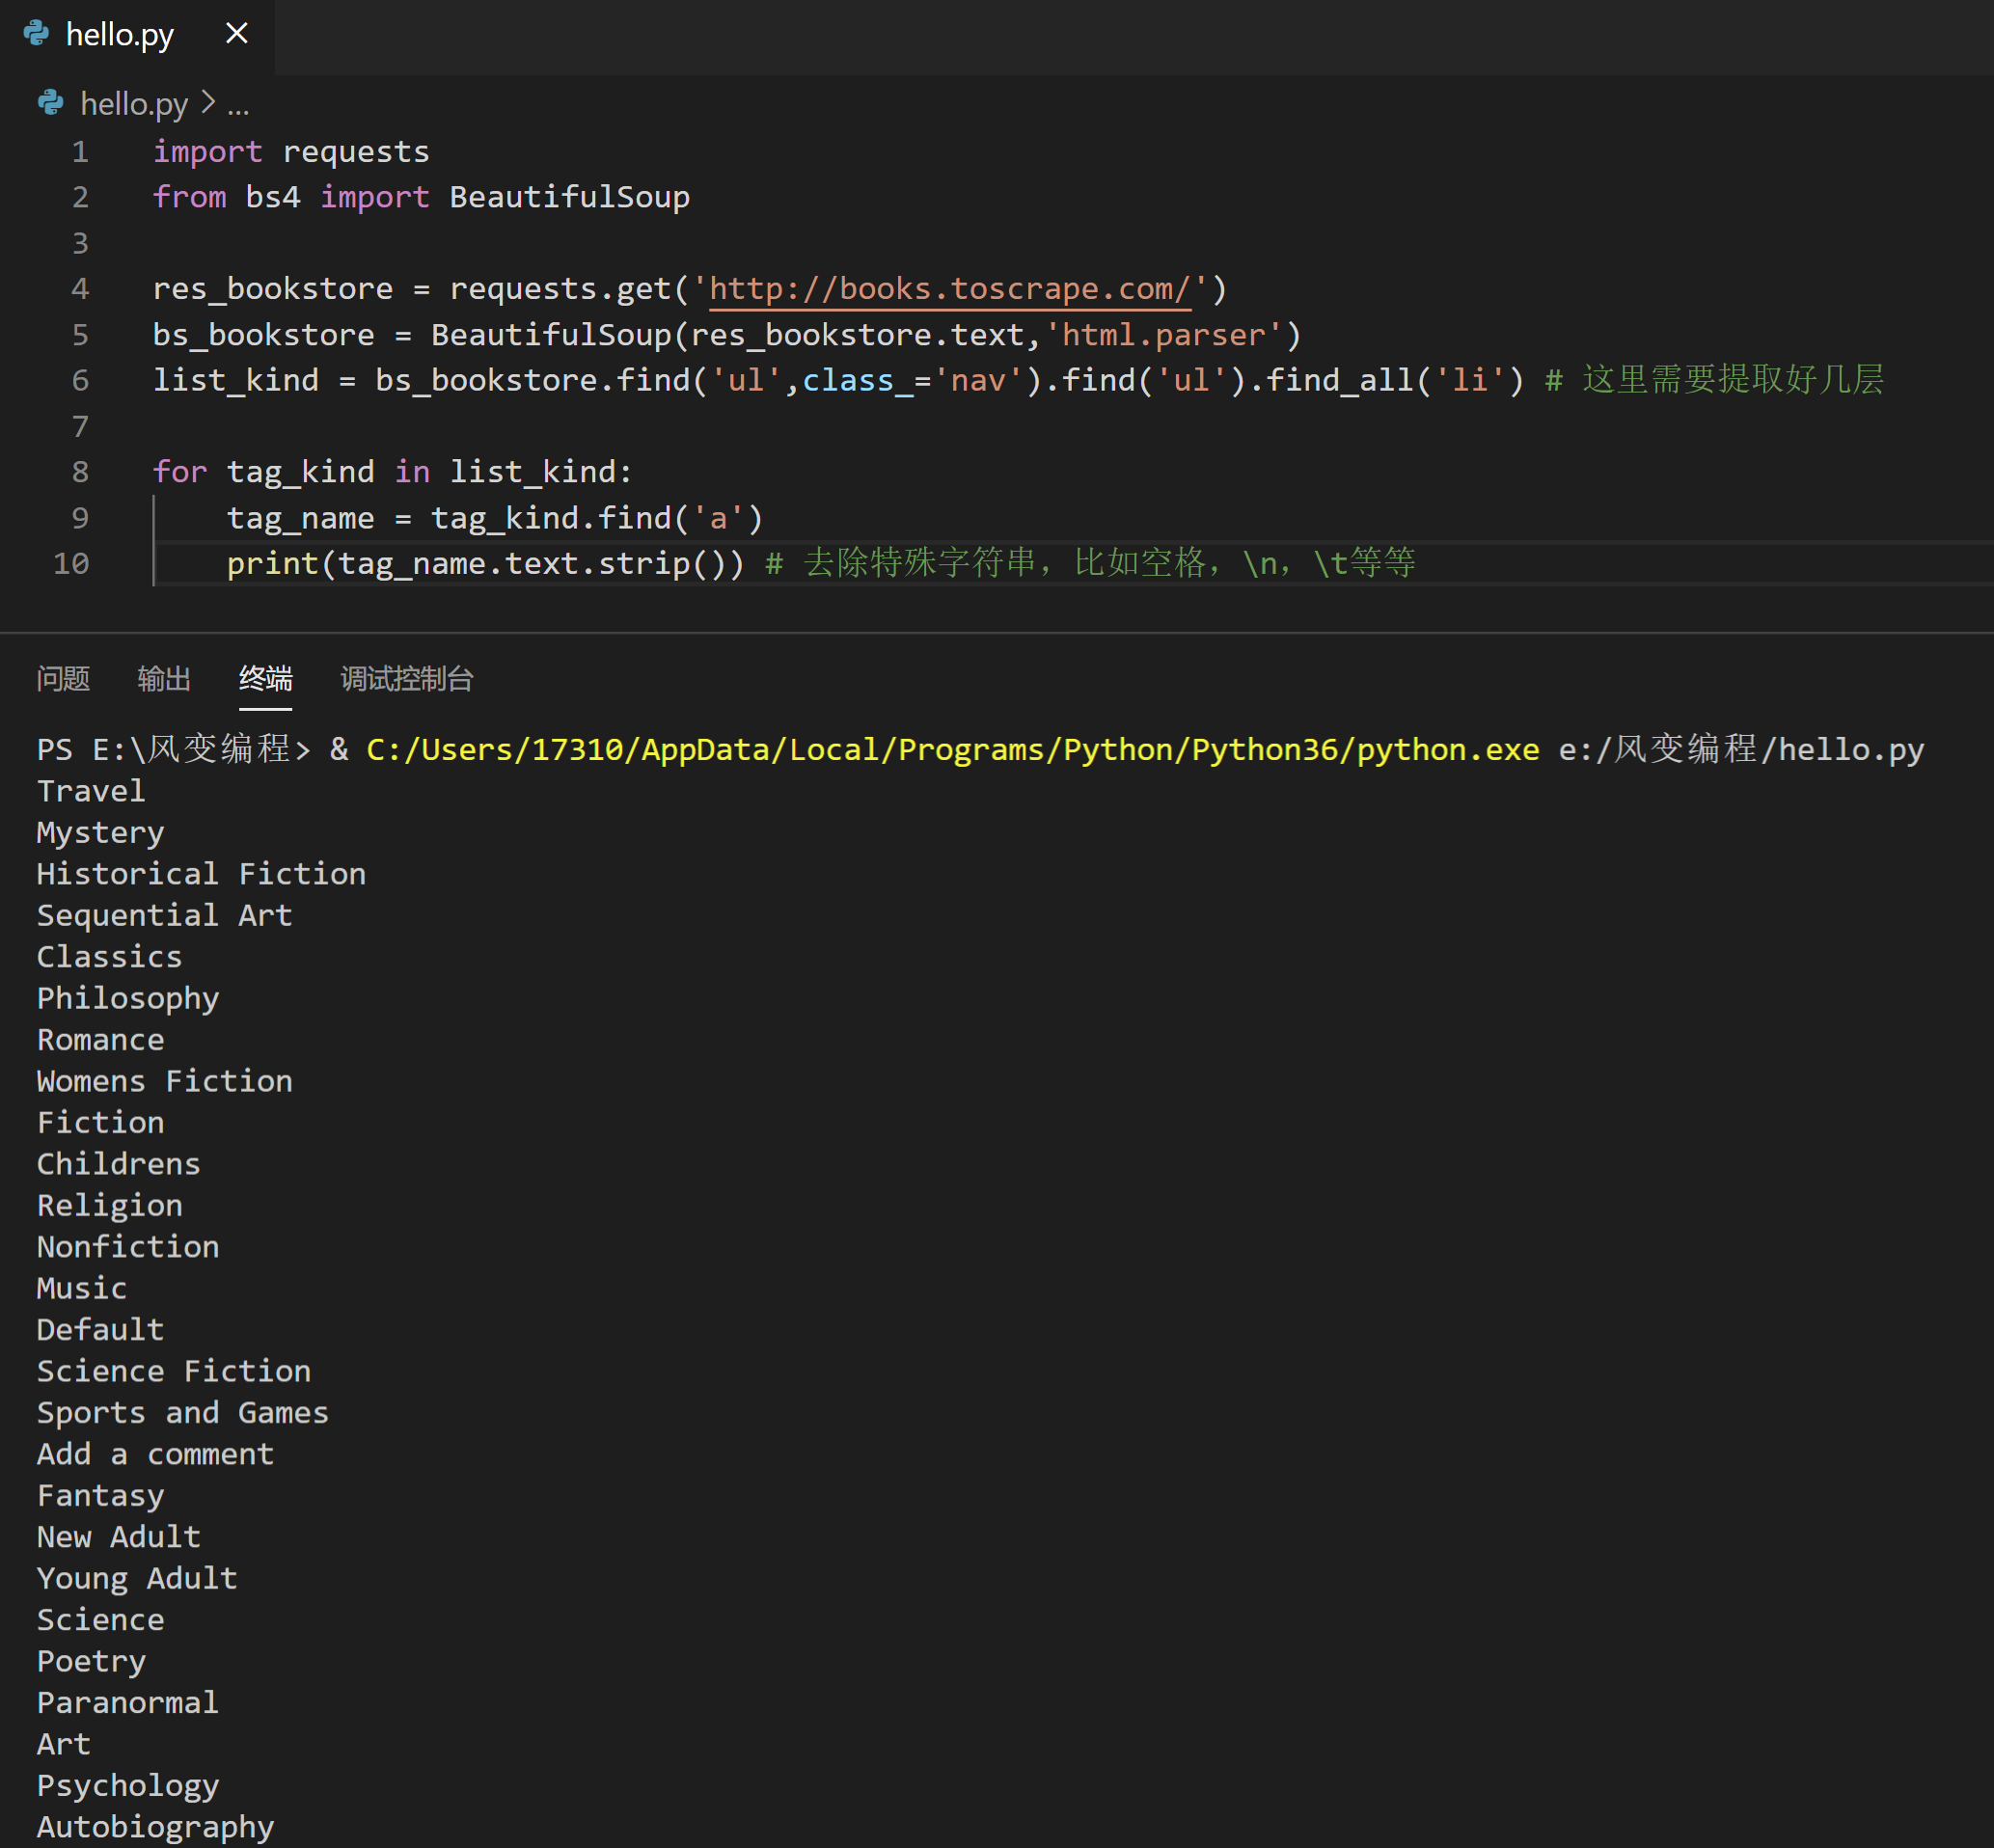
Task: Click 'New Adult' in terminal output
Action: click(119, 1537)
